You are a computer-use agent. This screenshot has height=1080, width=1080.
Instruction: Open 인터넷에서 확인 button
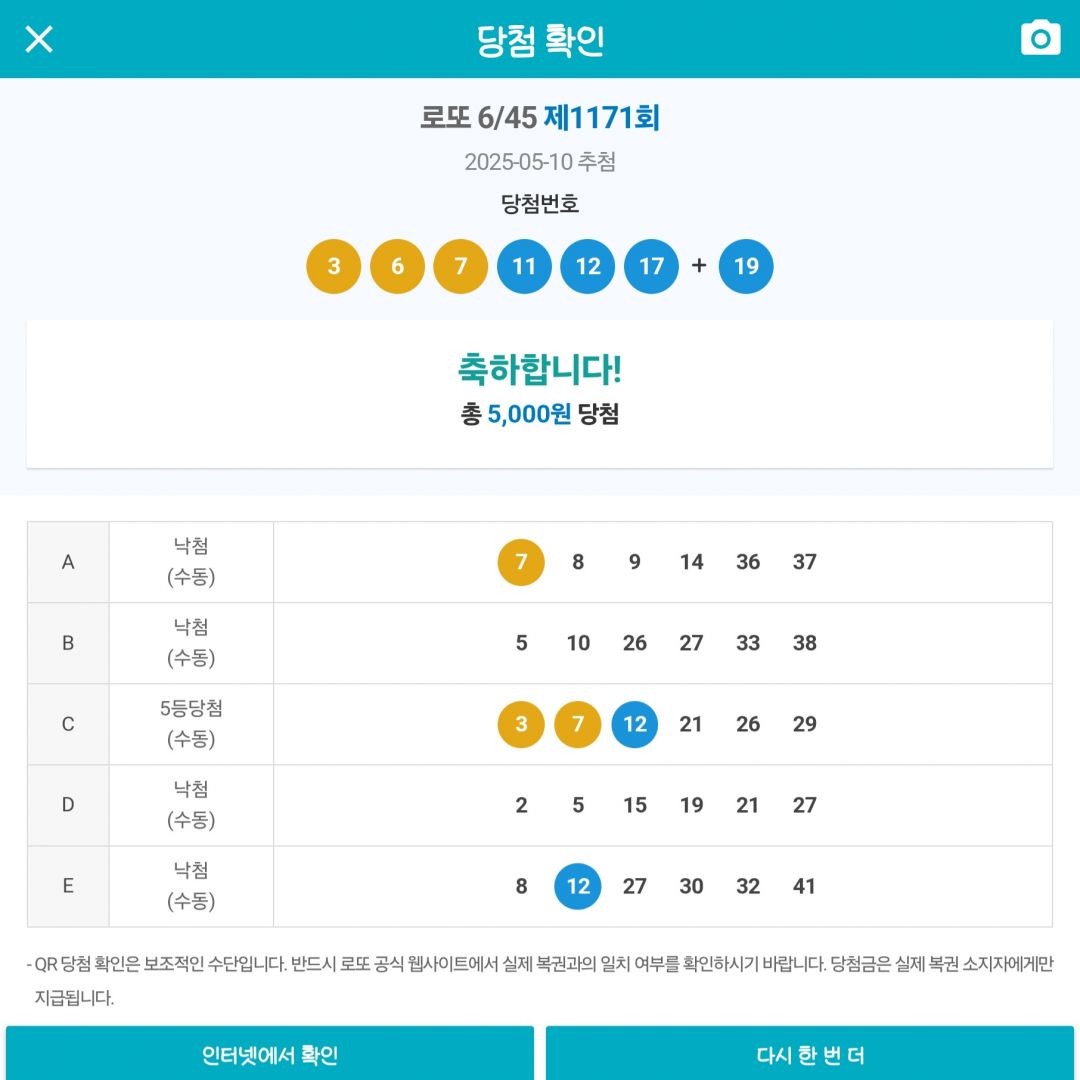[270, 1053]
